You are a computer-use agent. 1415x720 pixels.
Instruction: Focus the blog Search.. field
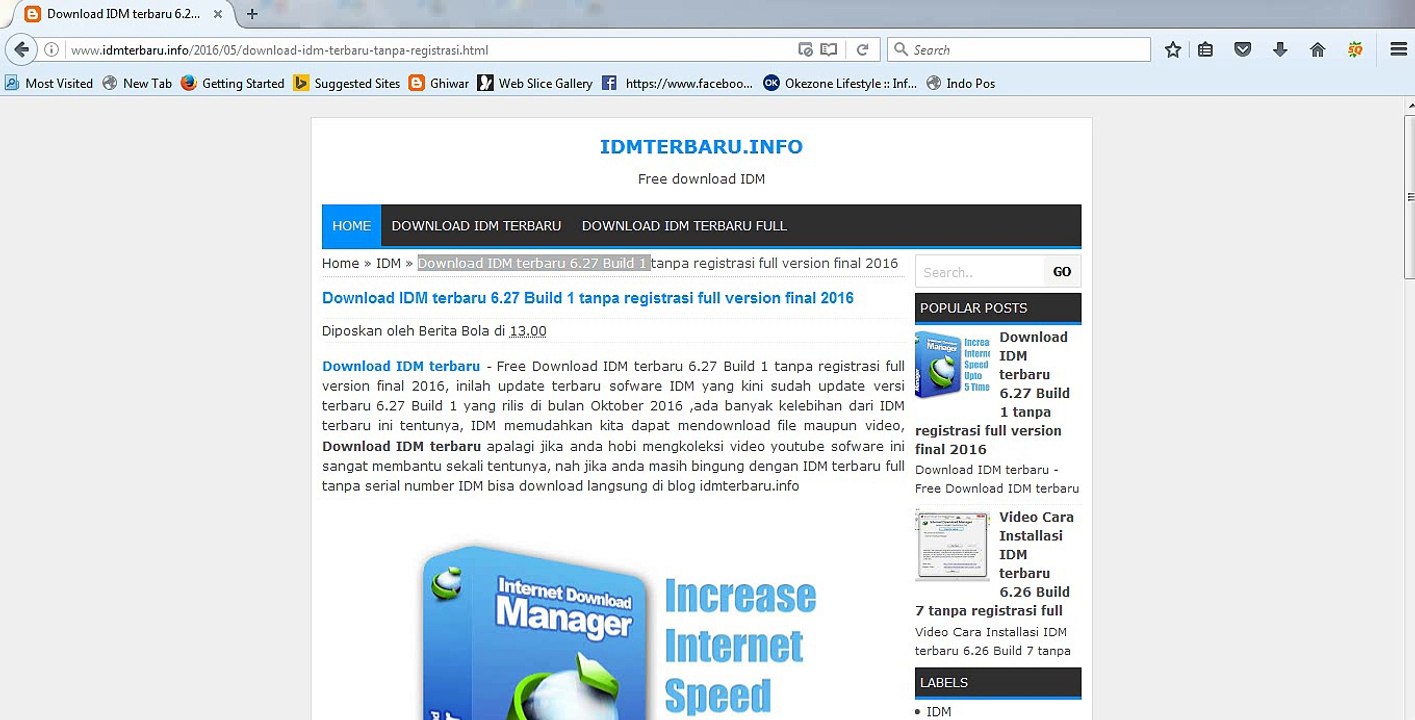(x=980, y=272)
